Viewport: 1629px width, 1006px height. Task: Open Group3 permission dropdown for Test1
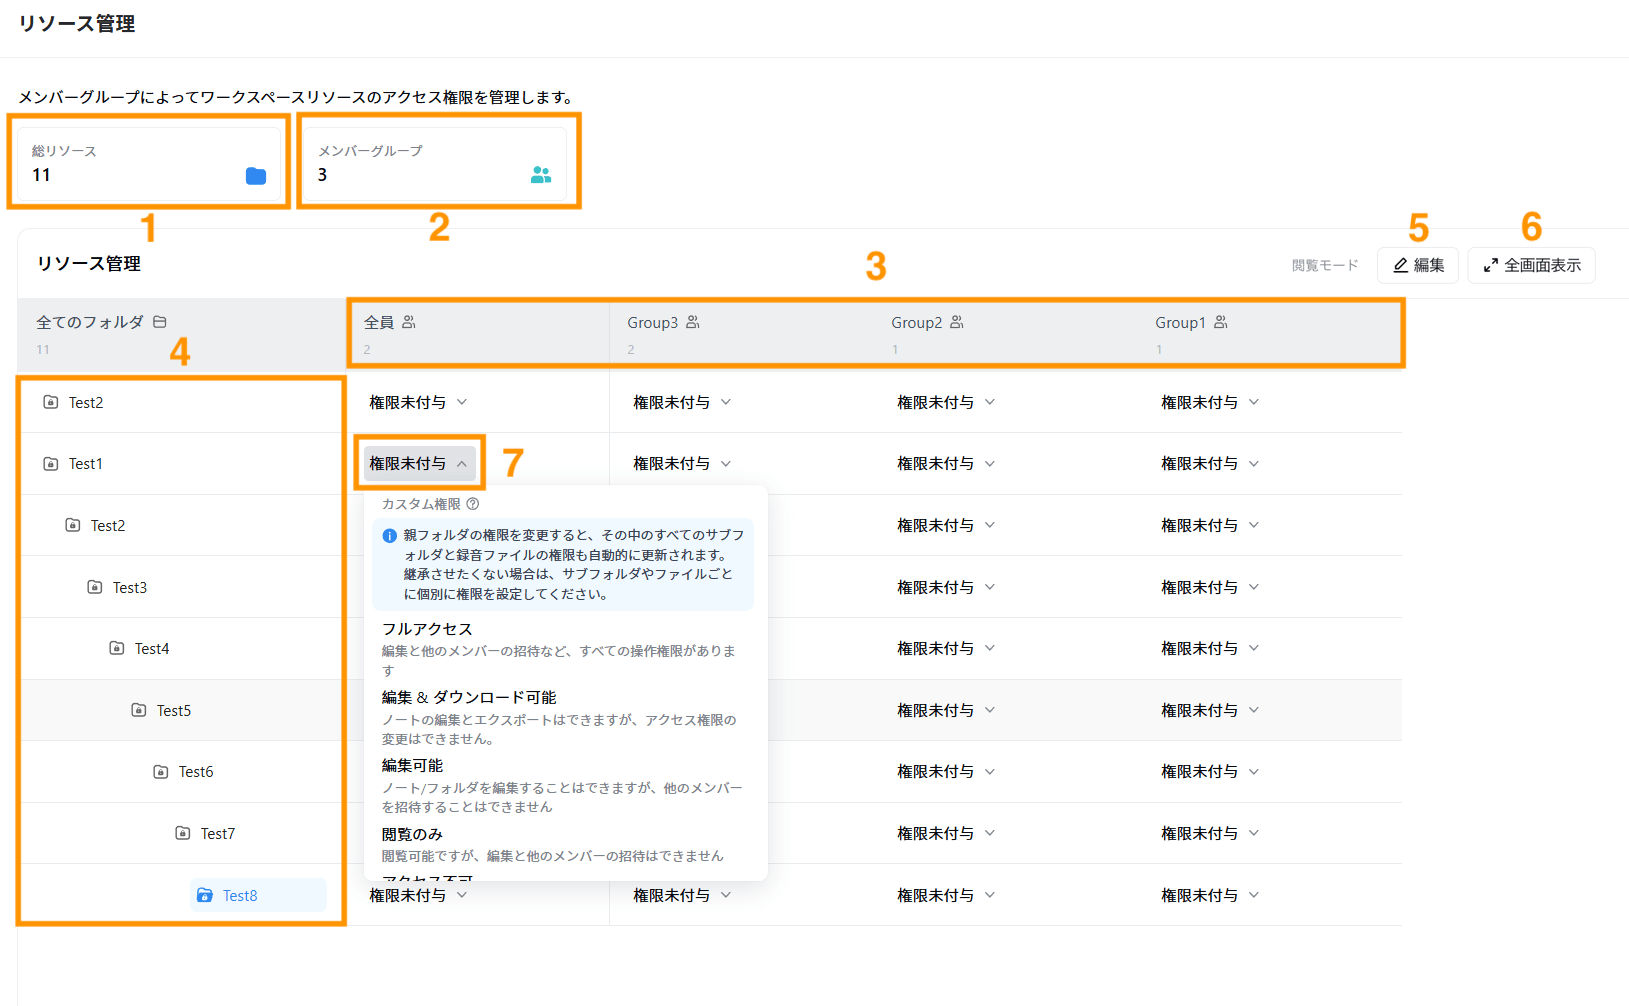[x=683, y=464]
